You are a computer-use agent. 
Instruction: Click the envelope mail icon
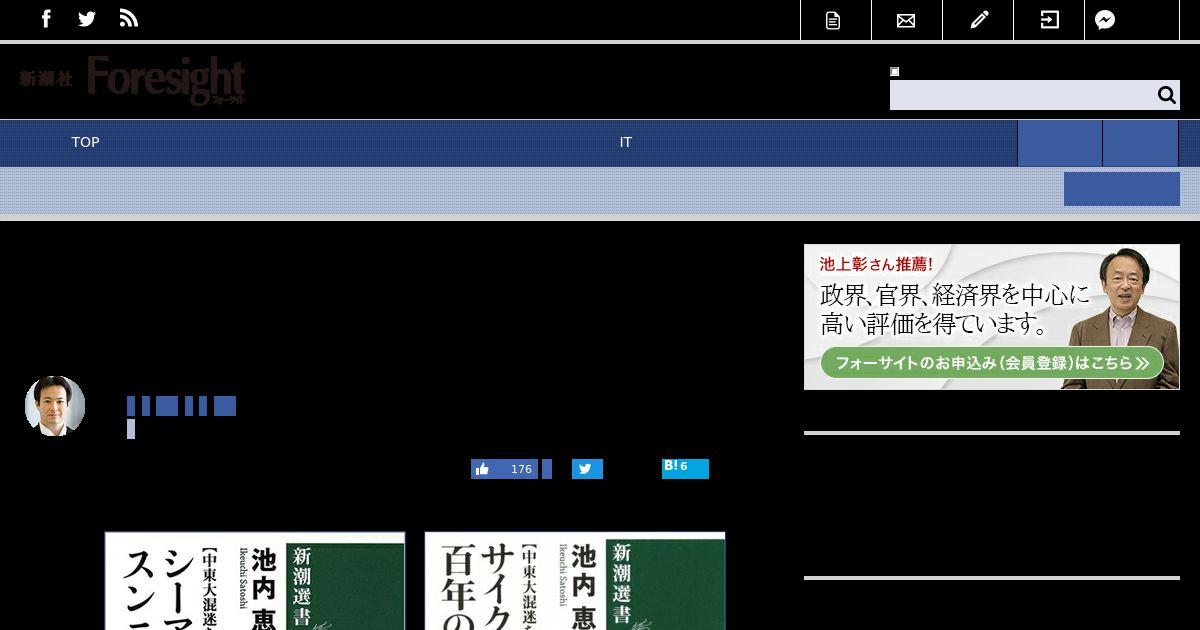906,20
